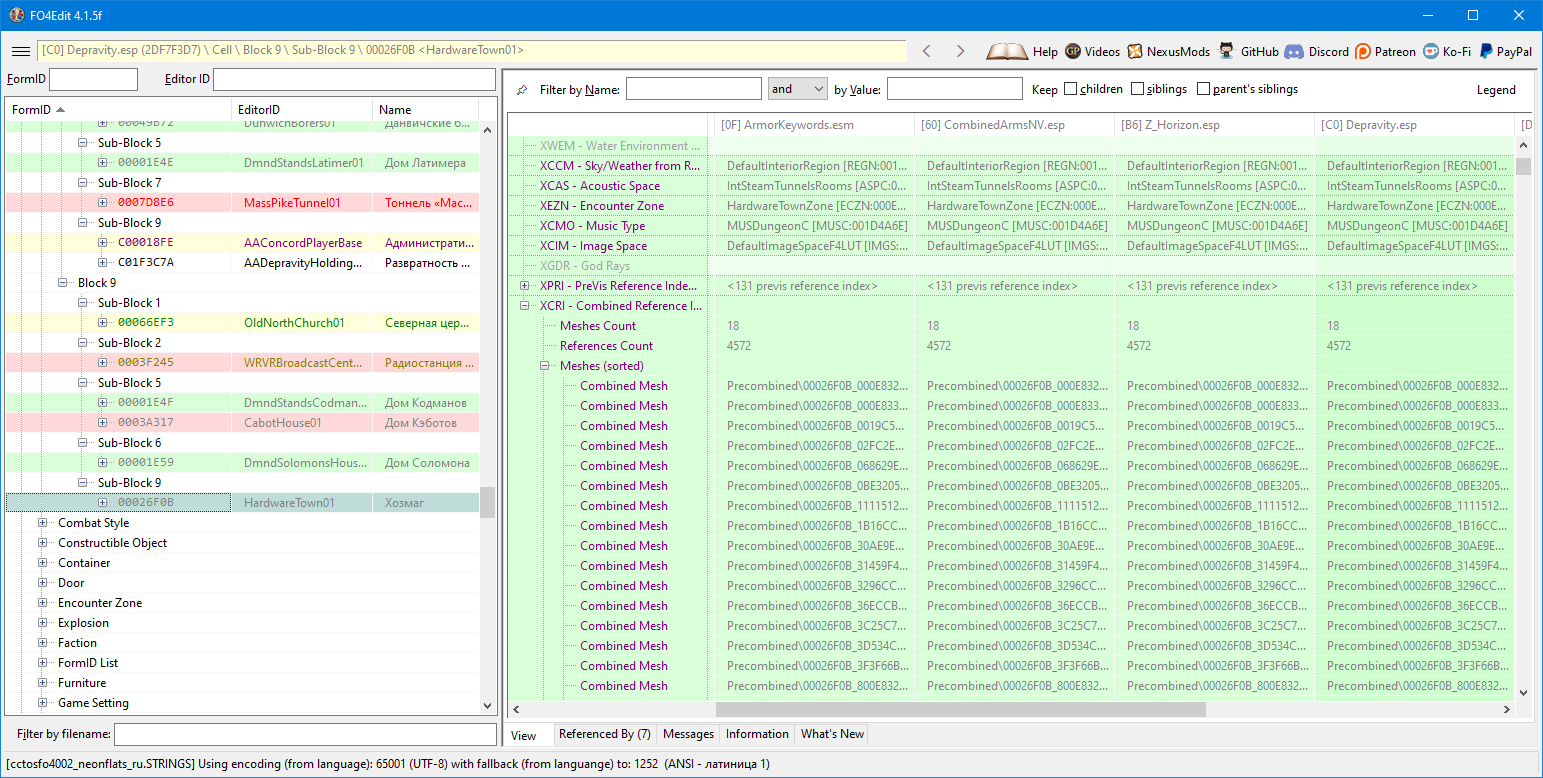Click the Legend button

click(x=1496, y=90)
